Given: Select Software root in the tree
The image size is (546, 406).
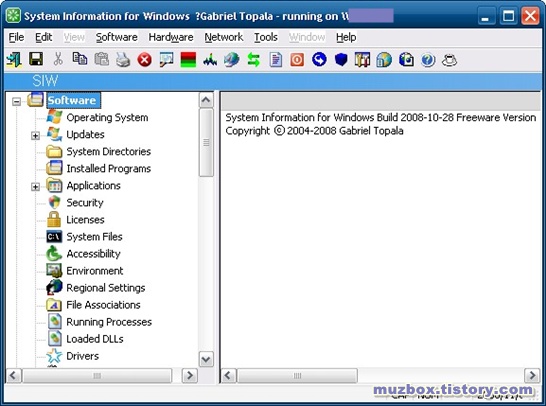Looking at the screenshot, I should pyautogui.click(x=72, y=100).
